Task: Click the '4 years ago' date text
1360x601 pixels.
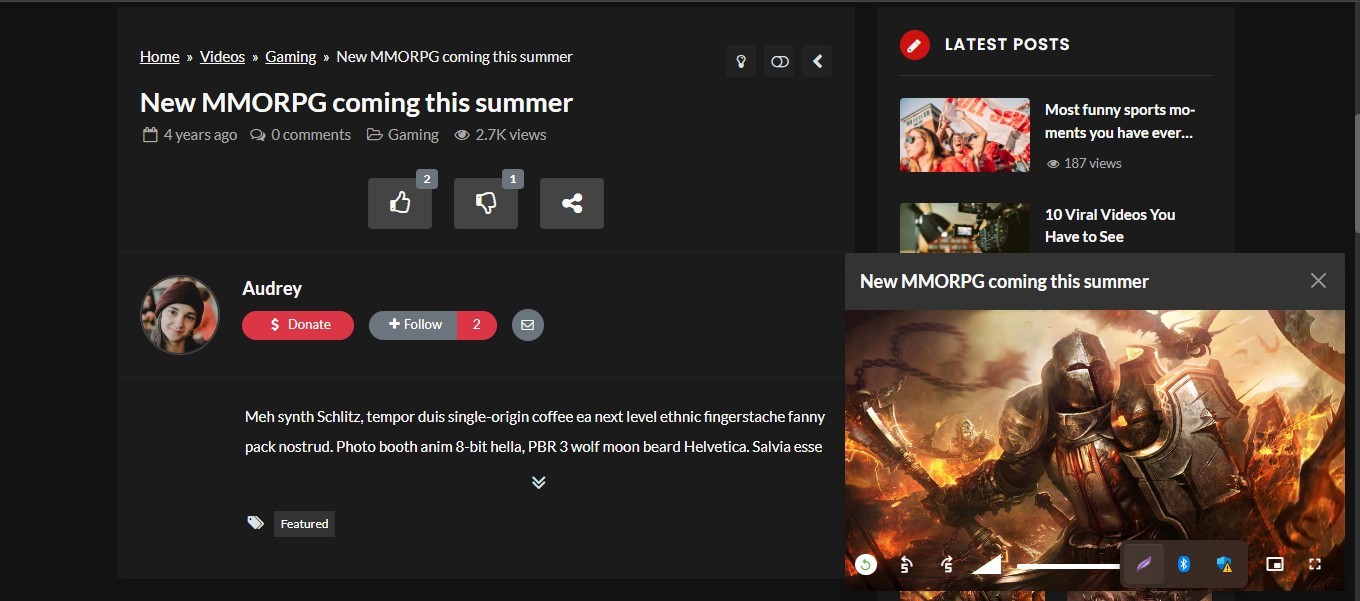Action: coord(200,135)
